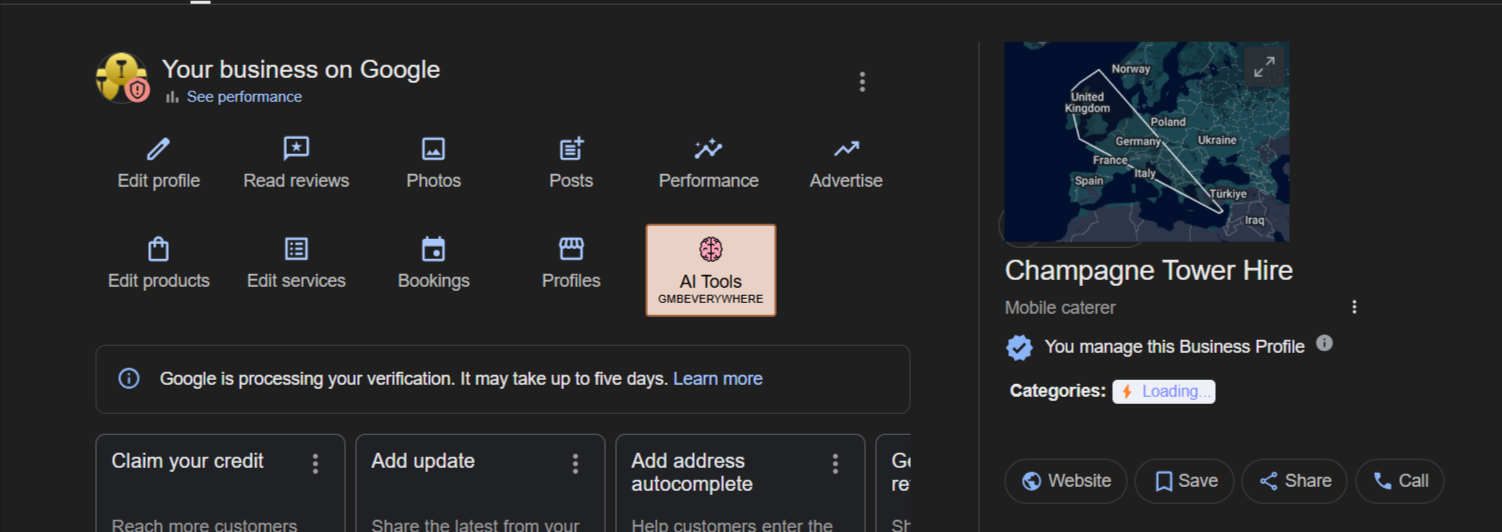Open Performance sparkle chart icon
This screenshot has width=1502, height=532.
pos(708,150)
